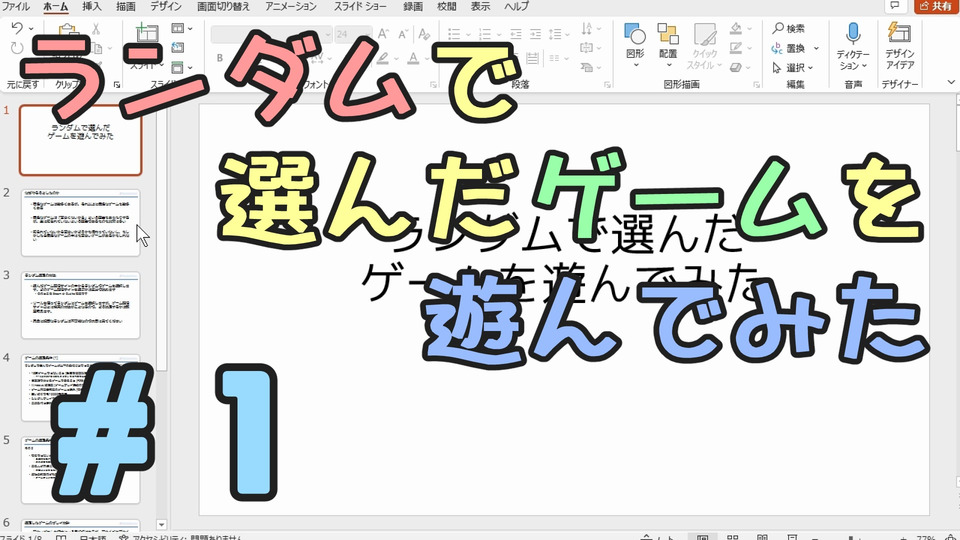Click the Undo arrow icon
Screen dimensions: 960x540
(x=17, y=28)
